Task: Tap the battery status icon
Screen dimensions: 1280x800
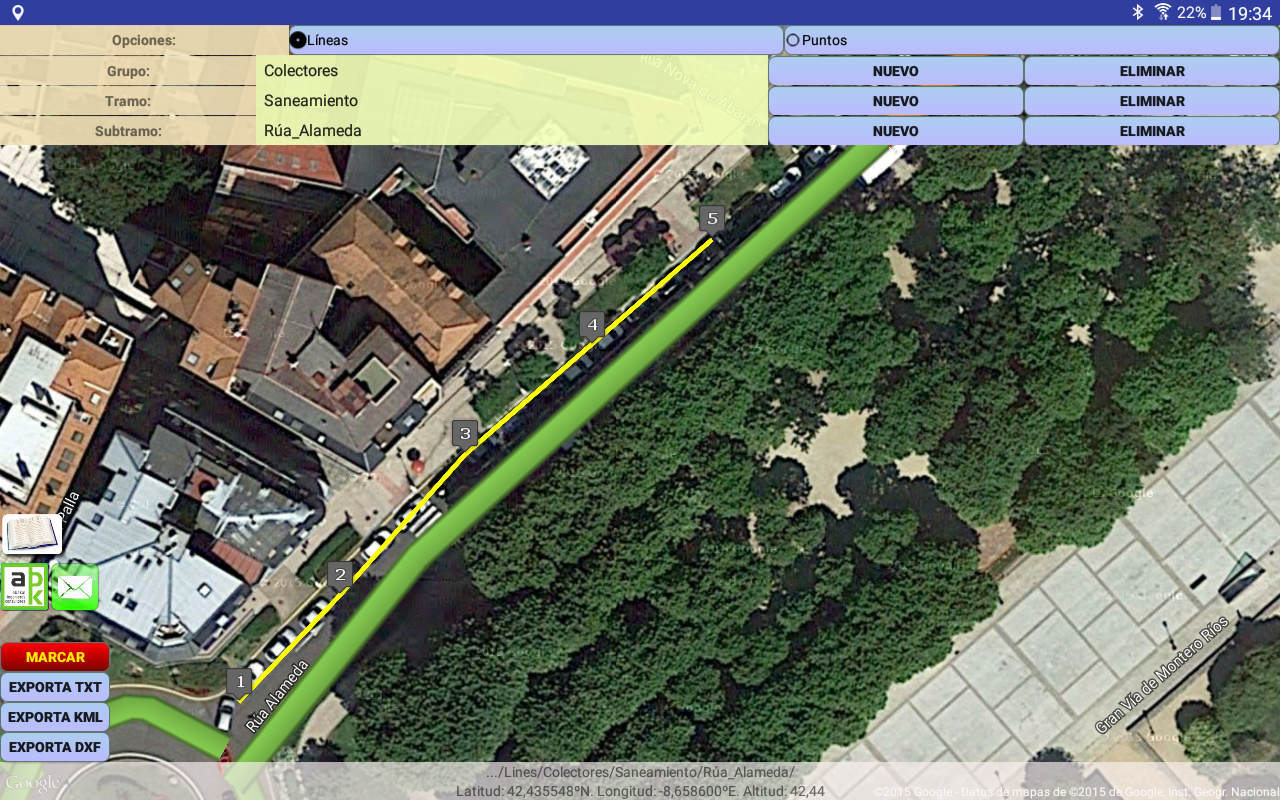Action: [x=1216, y=13]
